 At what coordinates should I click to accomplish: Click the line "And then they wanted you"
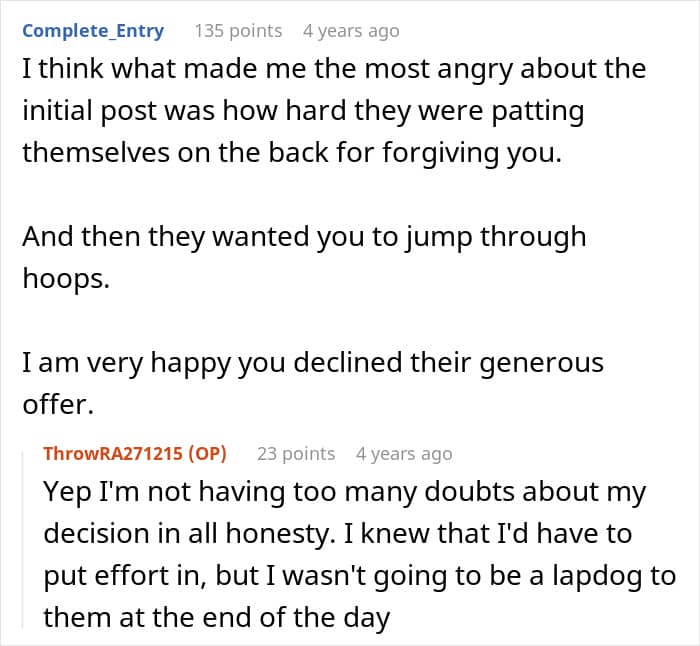pos(304,237)
